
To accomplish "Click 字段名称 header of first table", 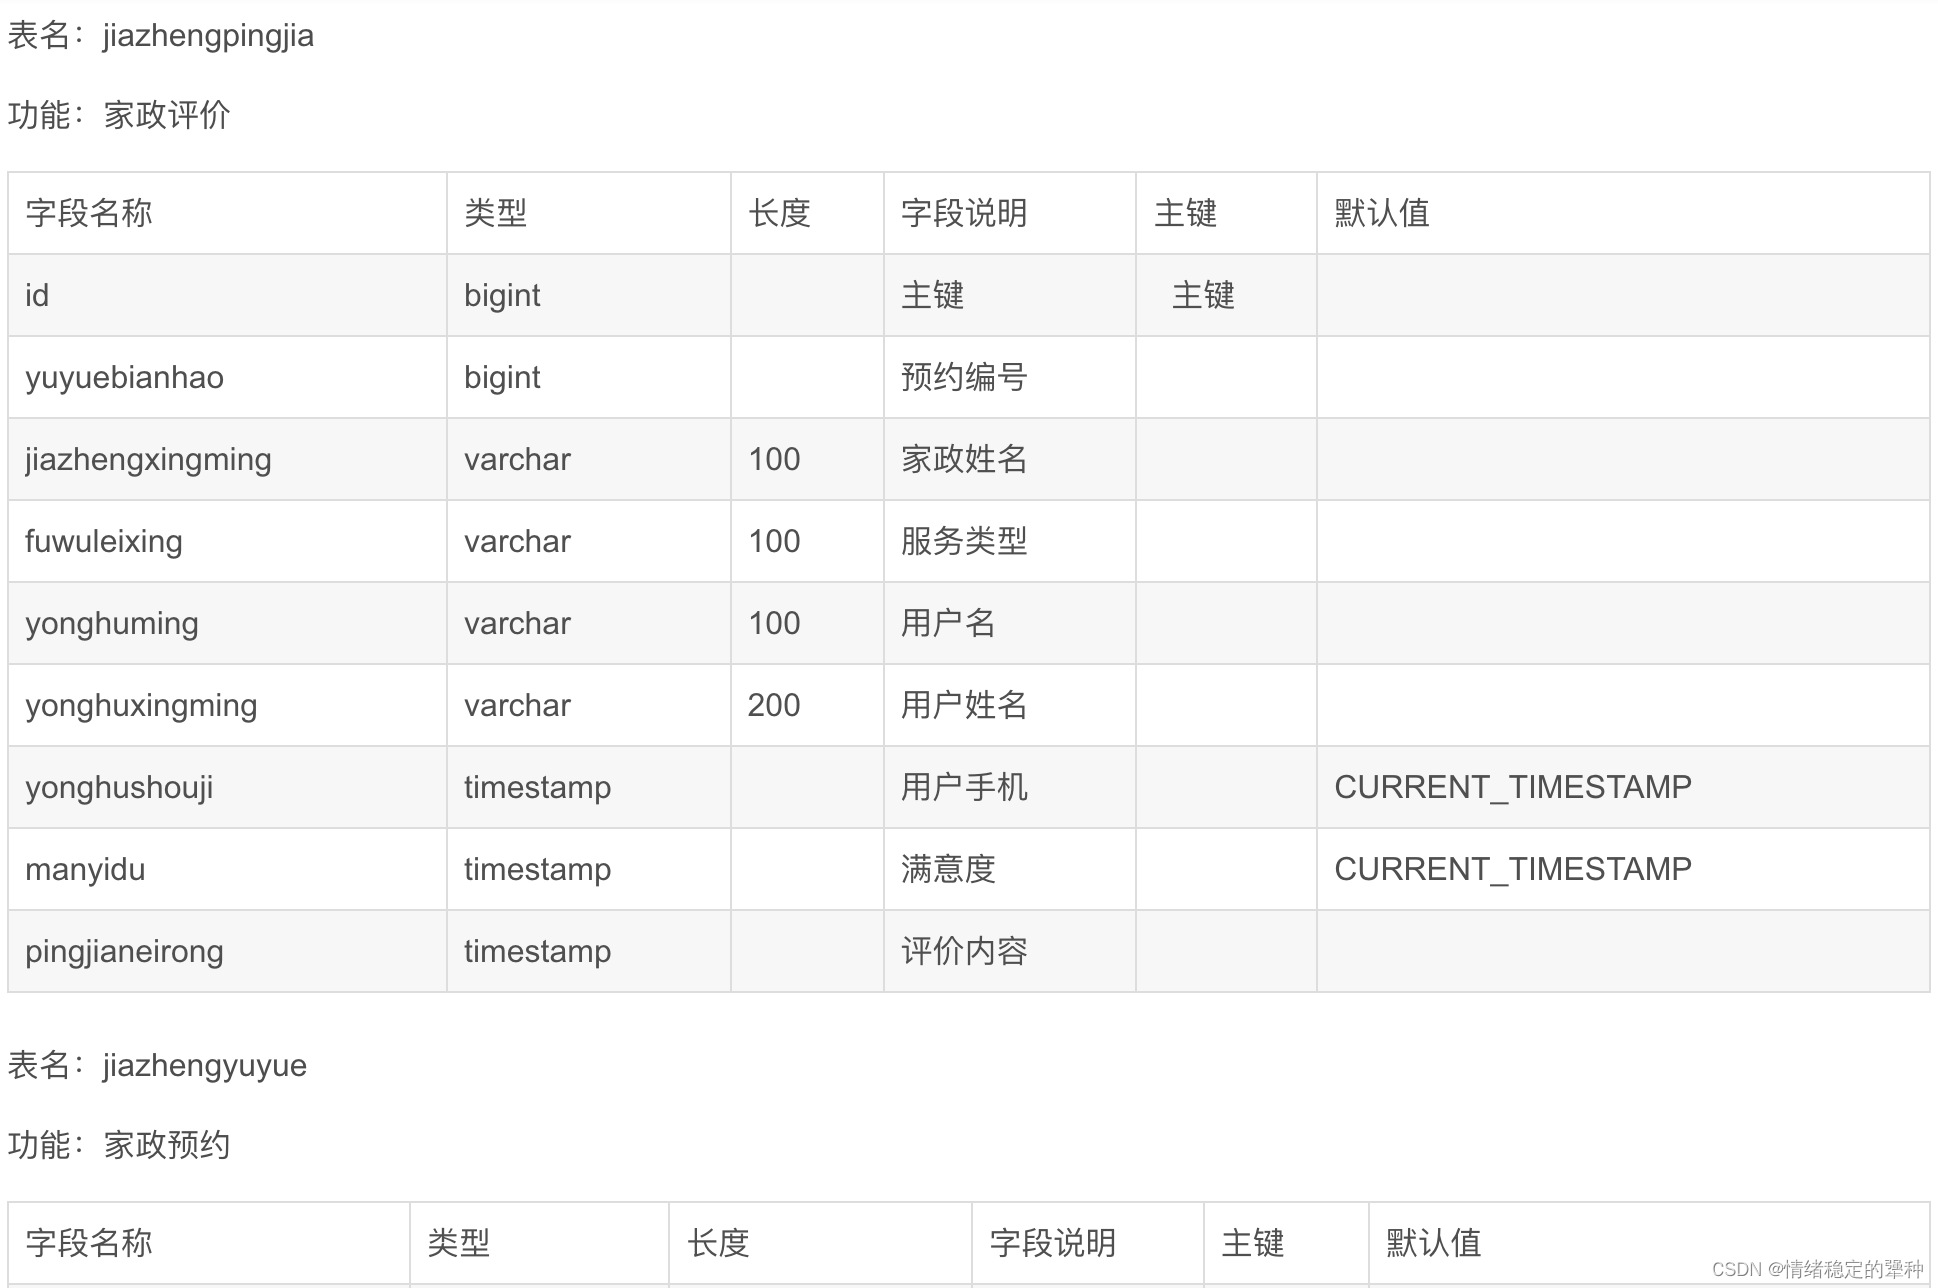I will [x=89, y=213].
